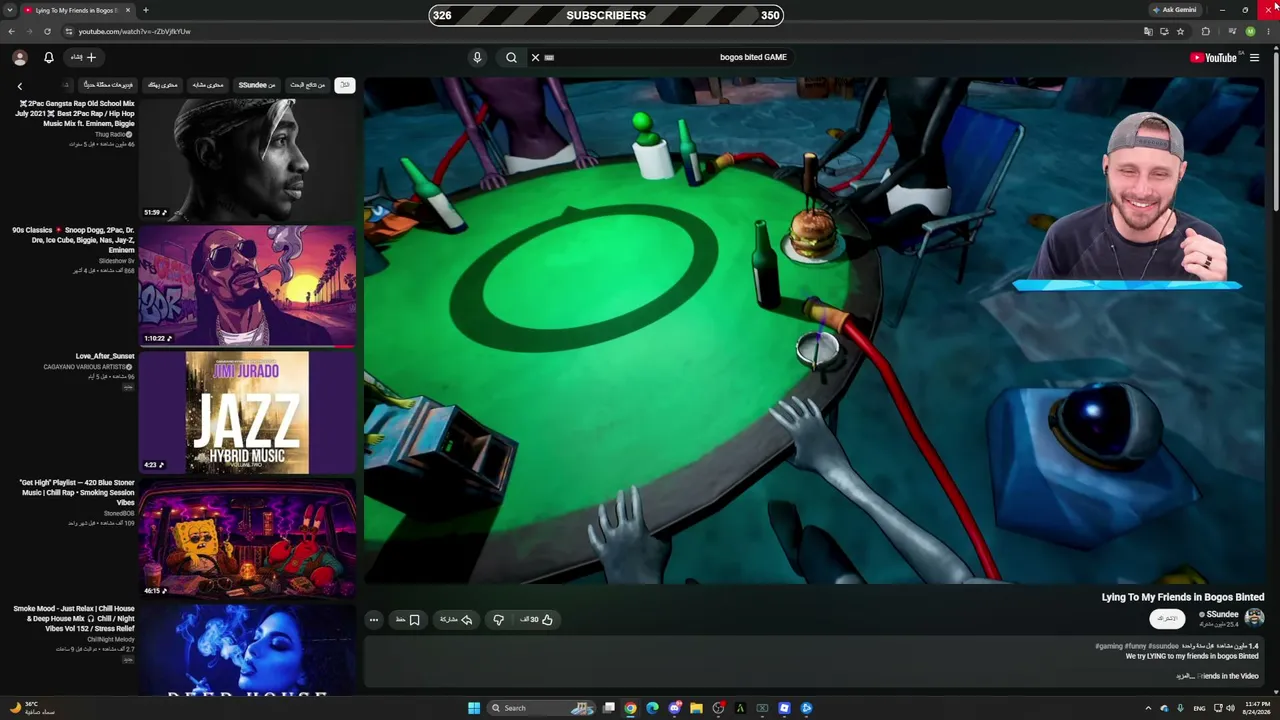Select the 'الكل' filter chip
The width and height of the screenshot is (1280, 720).
pos(345,85)
